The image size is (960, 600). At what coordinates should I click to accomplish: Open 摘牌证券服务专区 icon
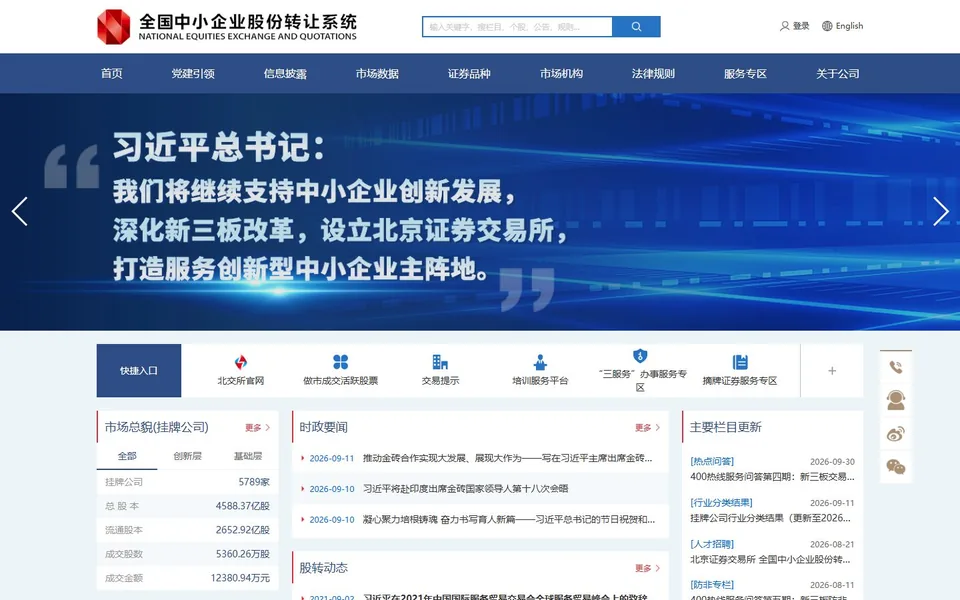click(740, 362)
